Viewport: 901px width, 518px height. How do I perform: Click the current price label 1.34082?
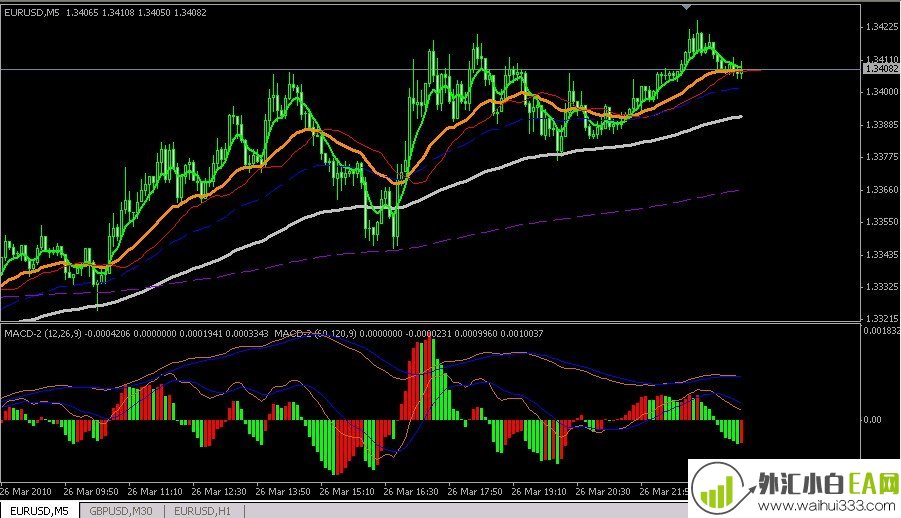[x=881, y=69]
